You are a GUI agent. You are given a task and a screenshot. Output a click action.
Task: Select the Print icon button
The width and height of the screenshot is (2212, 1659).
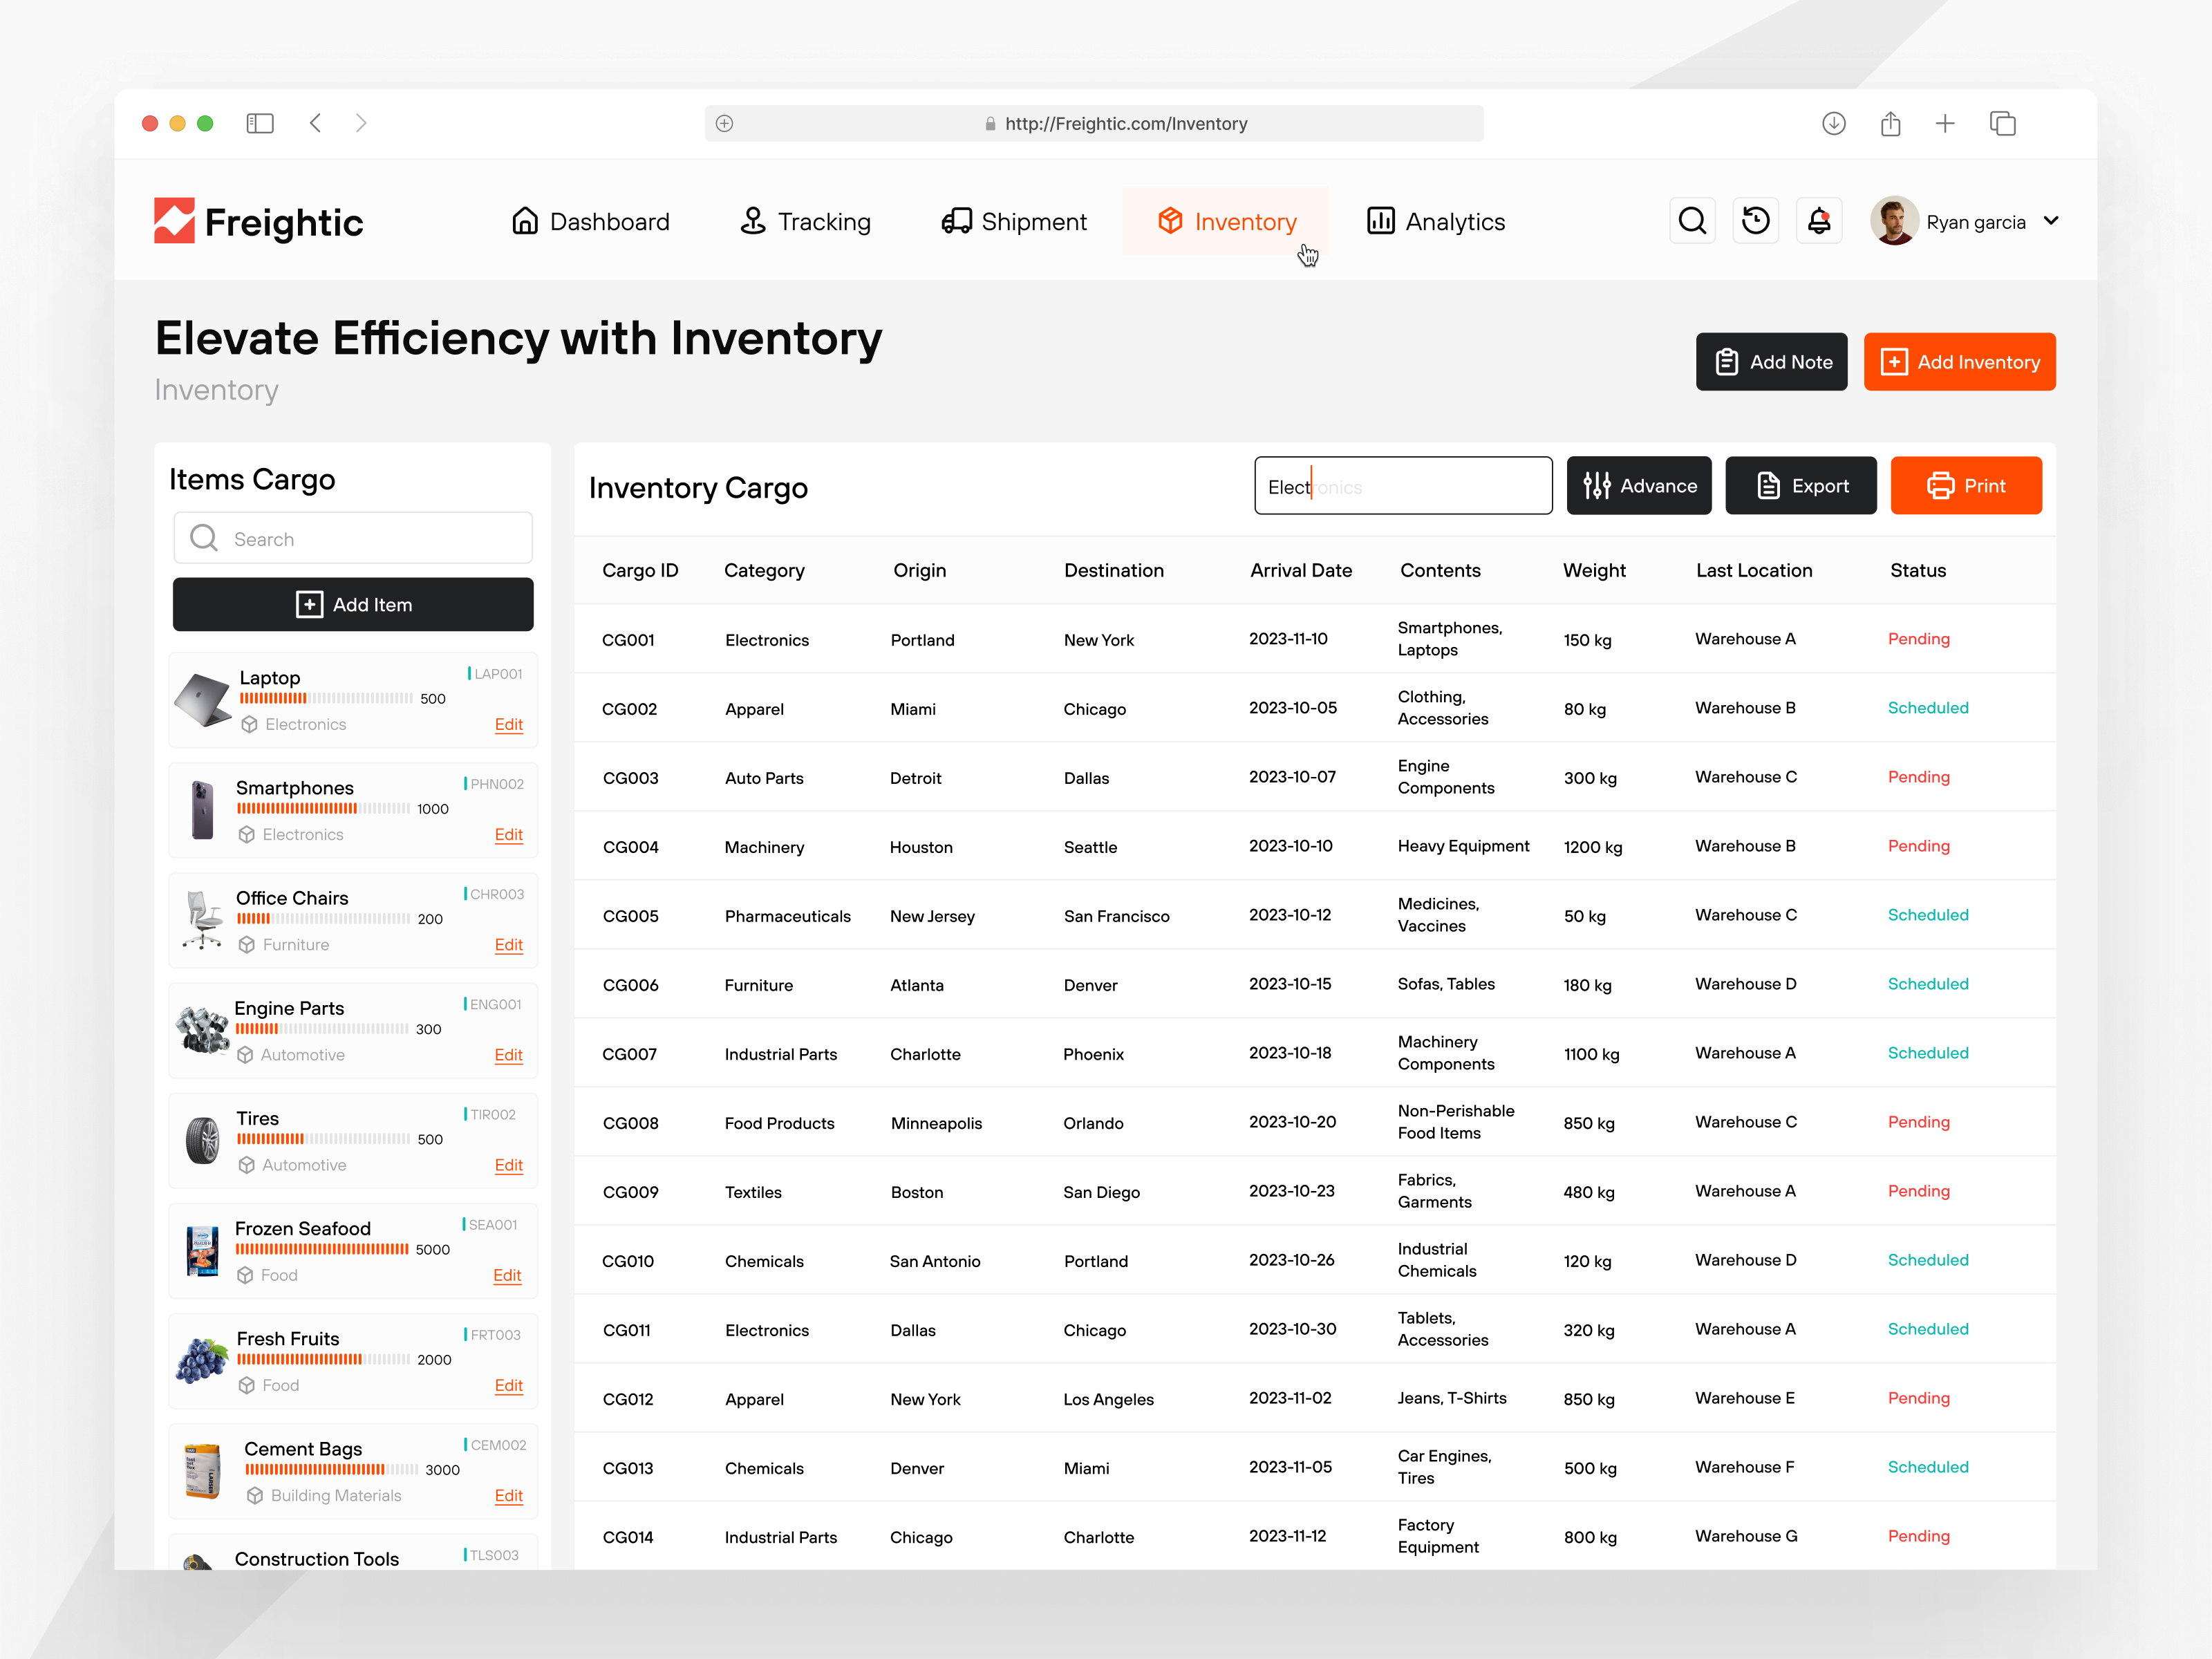(x=1941, y=486)
